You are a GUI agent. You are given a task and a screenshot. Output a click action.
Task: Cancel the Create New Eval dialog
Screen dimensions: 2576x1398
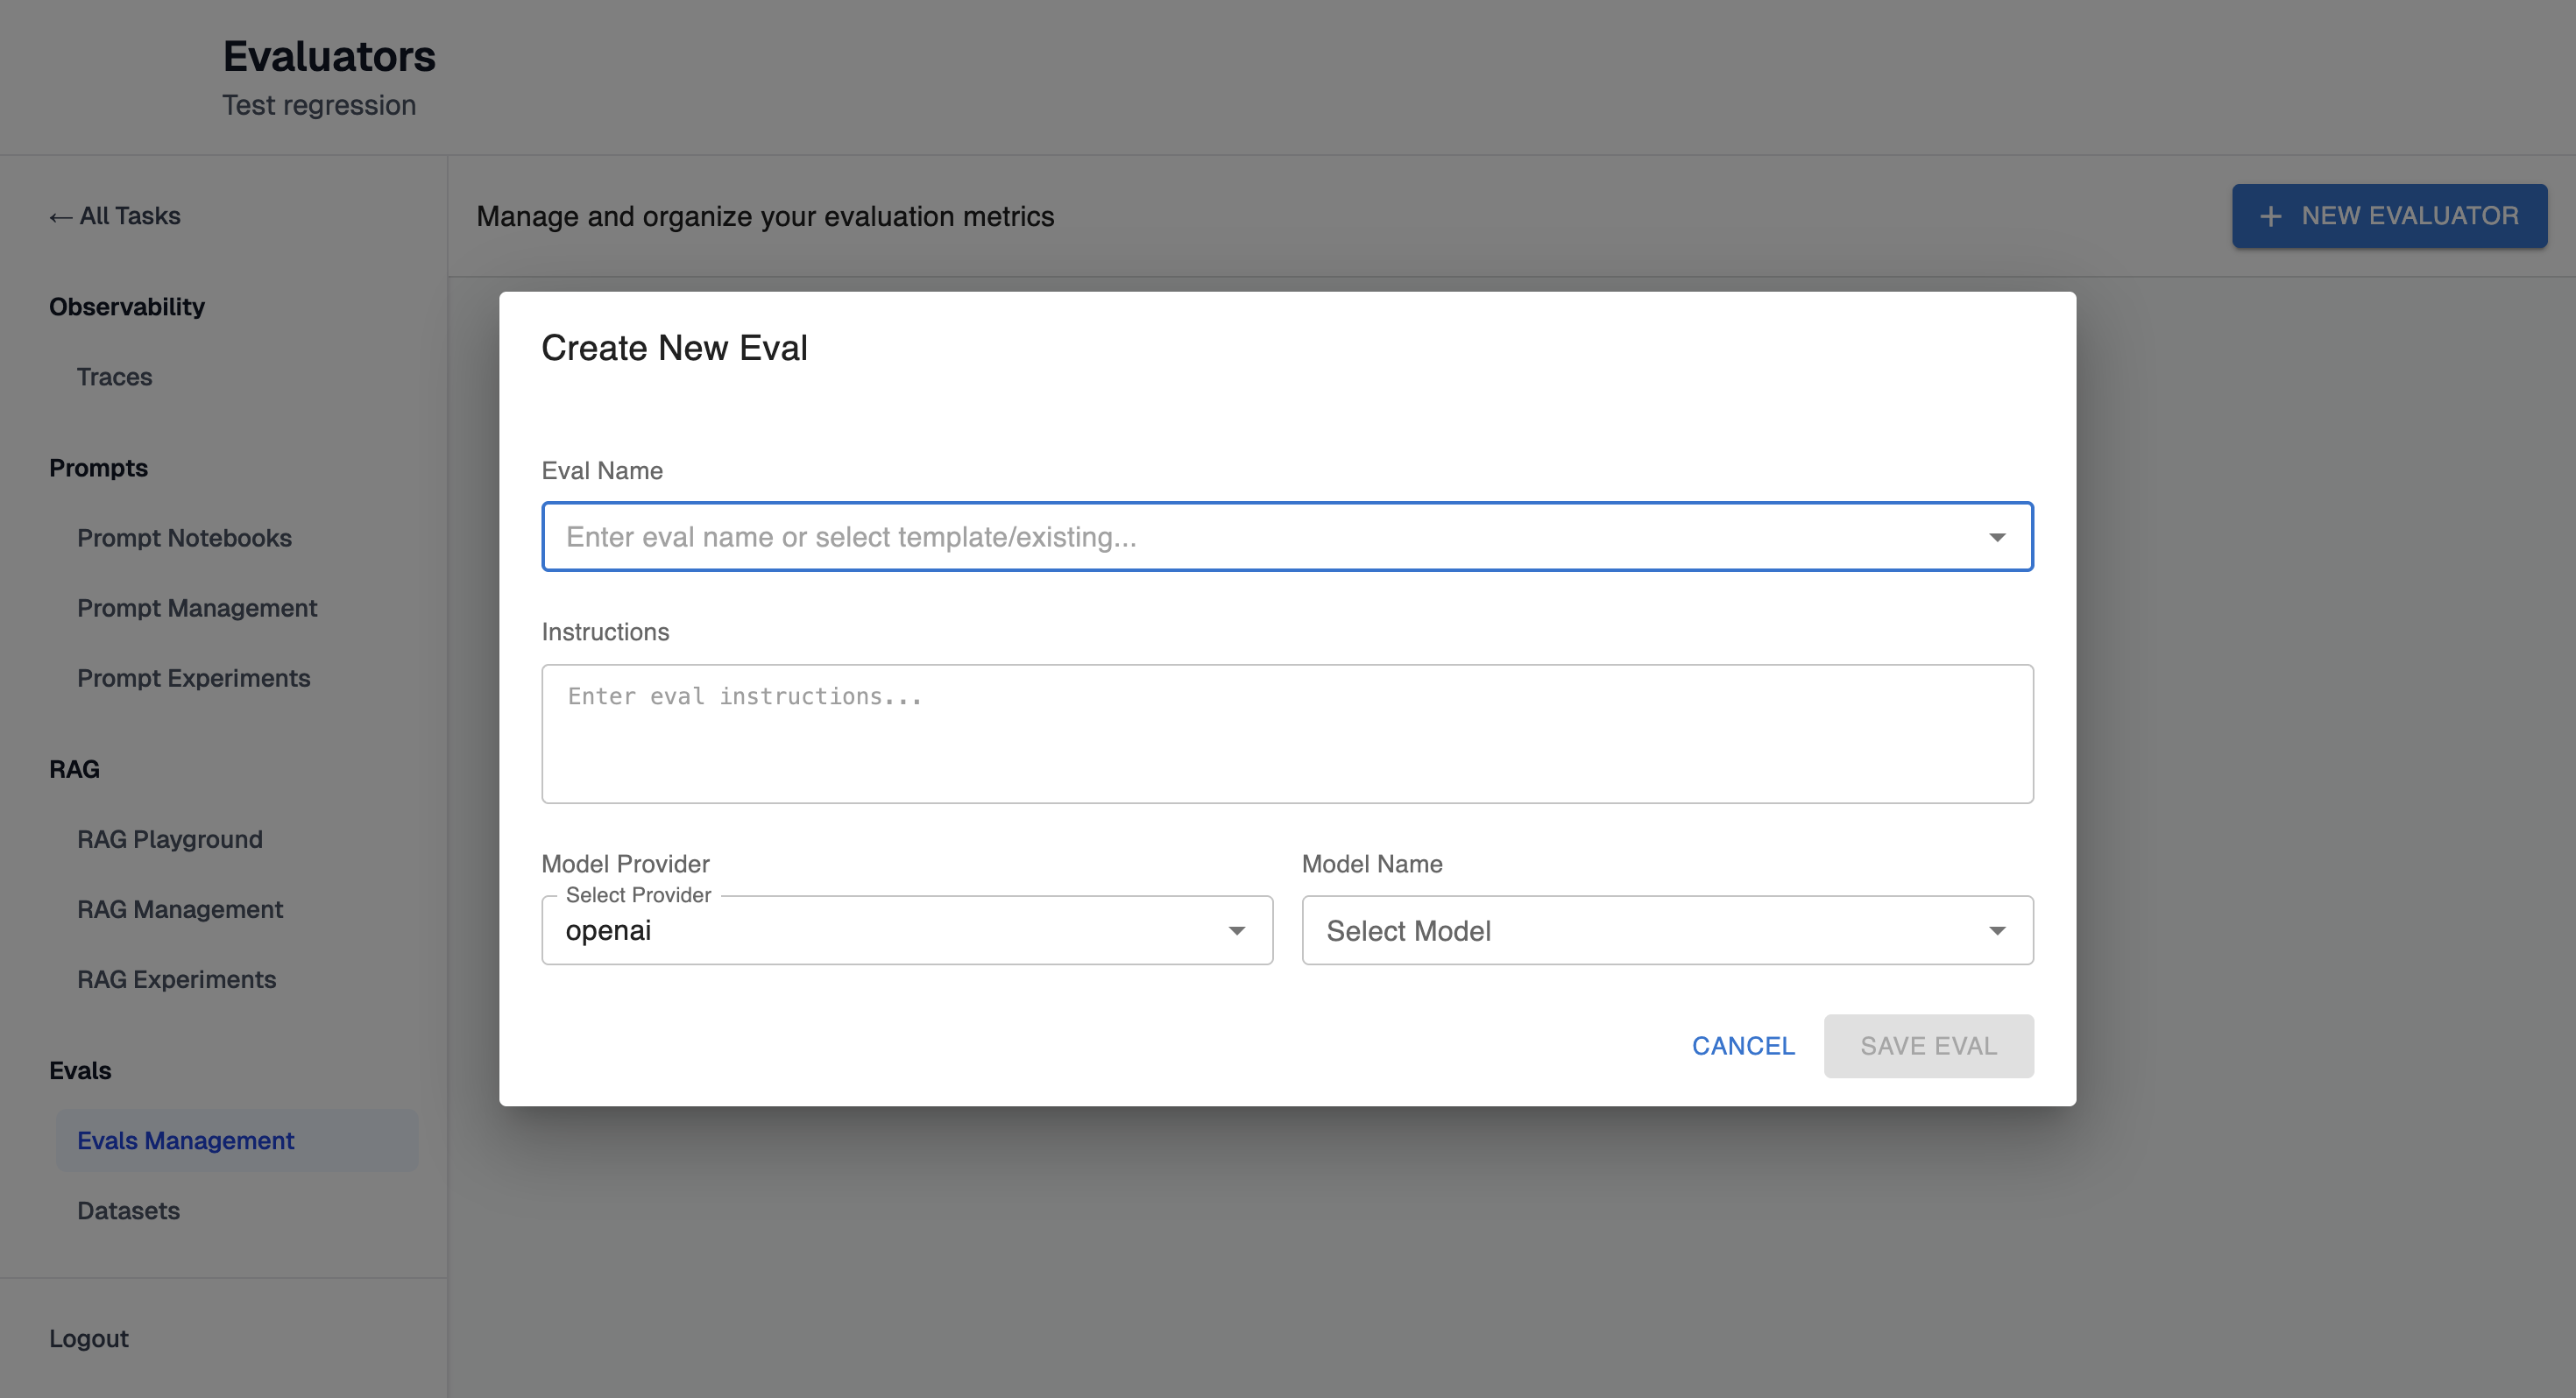(x=1743, y=1046)
